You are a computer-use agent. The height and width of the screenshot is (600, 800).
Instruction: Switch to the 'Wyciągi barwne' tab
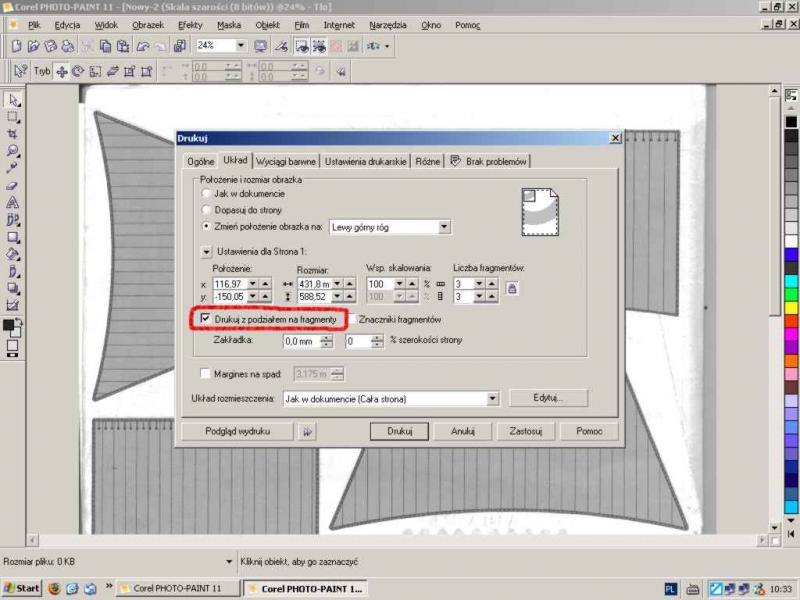pyautogui.click(x=286, y=161)
